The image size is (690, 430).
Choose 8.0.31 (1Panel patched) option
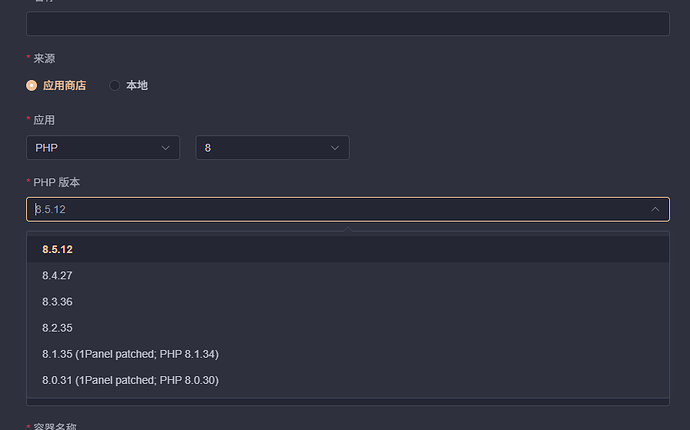pyautogui.click(x=348, y=380)
